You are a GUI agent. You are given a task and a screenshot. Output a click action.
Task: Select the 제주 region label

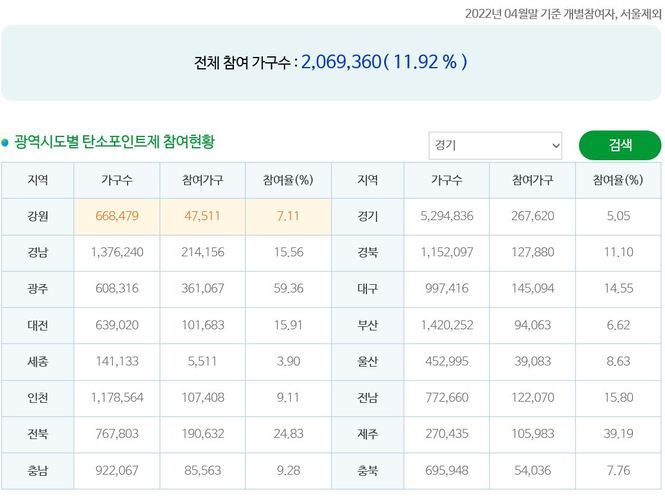click(x=367, y=434)
